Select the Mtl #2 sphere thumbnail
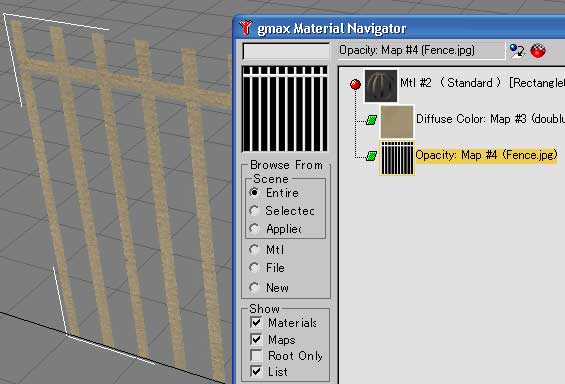This screenshot has width=565, height=384. (381, 86)
